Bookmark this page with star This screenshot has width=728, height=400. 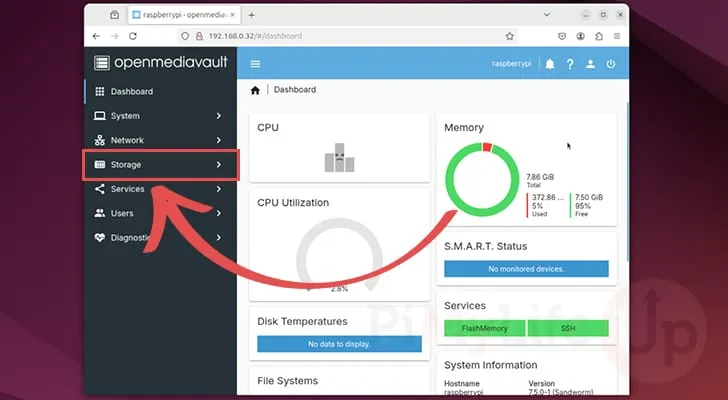510,36
